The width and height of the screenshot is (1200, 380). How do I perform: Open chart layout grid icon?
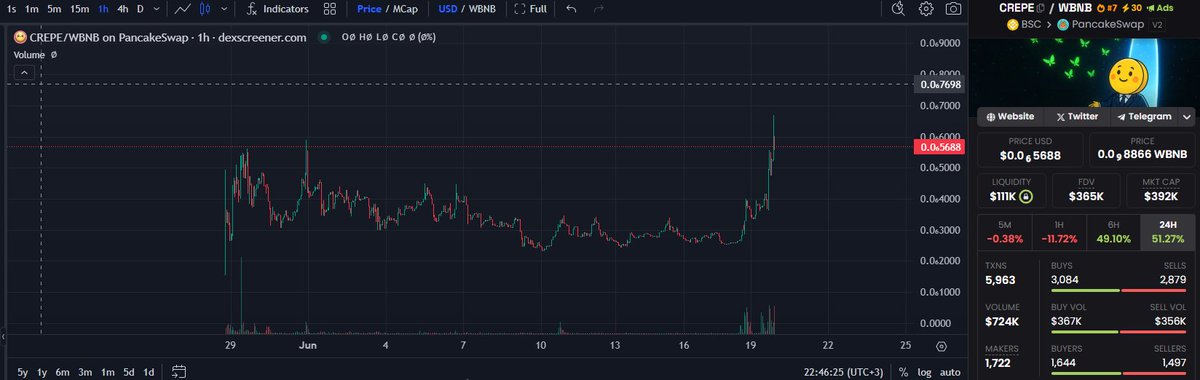pos(330,9)
